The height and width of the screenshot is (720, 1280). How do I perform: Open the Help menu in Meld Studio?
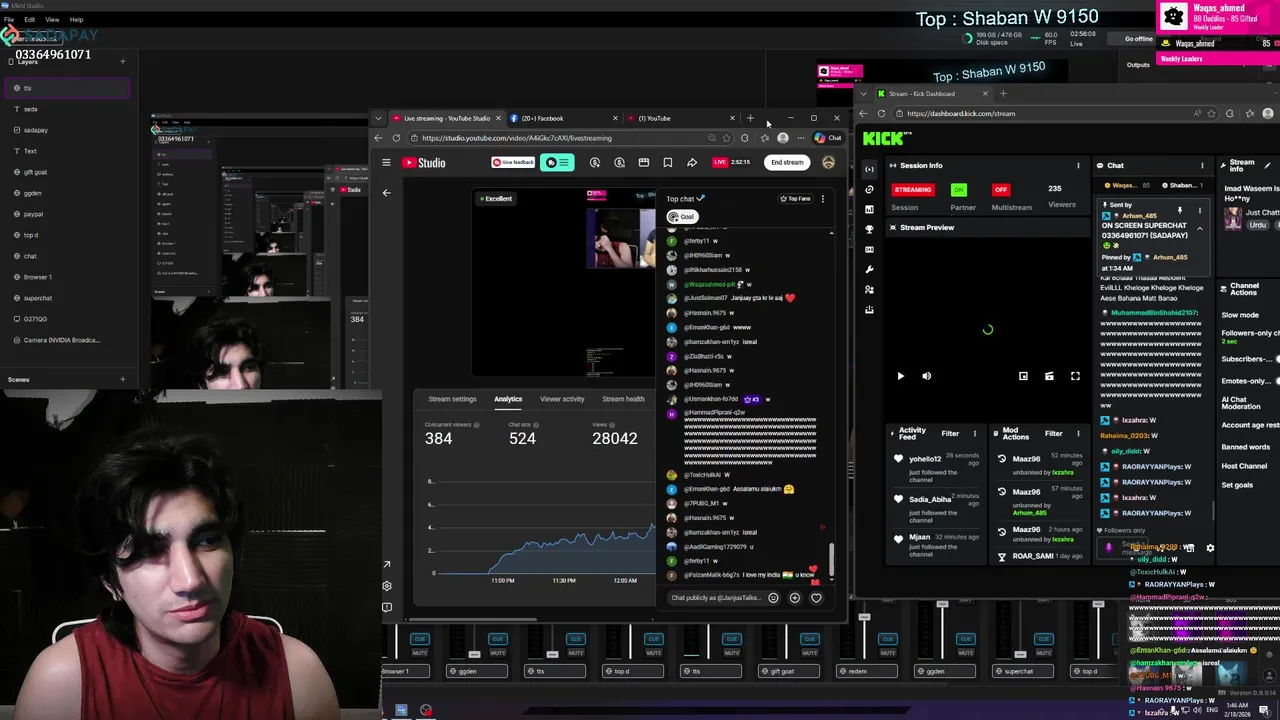(76, 19)
